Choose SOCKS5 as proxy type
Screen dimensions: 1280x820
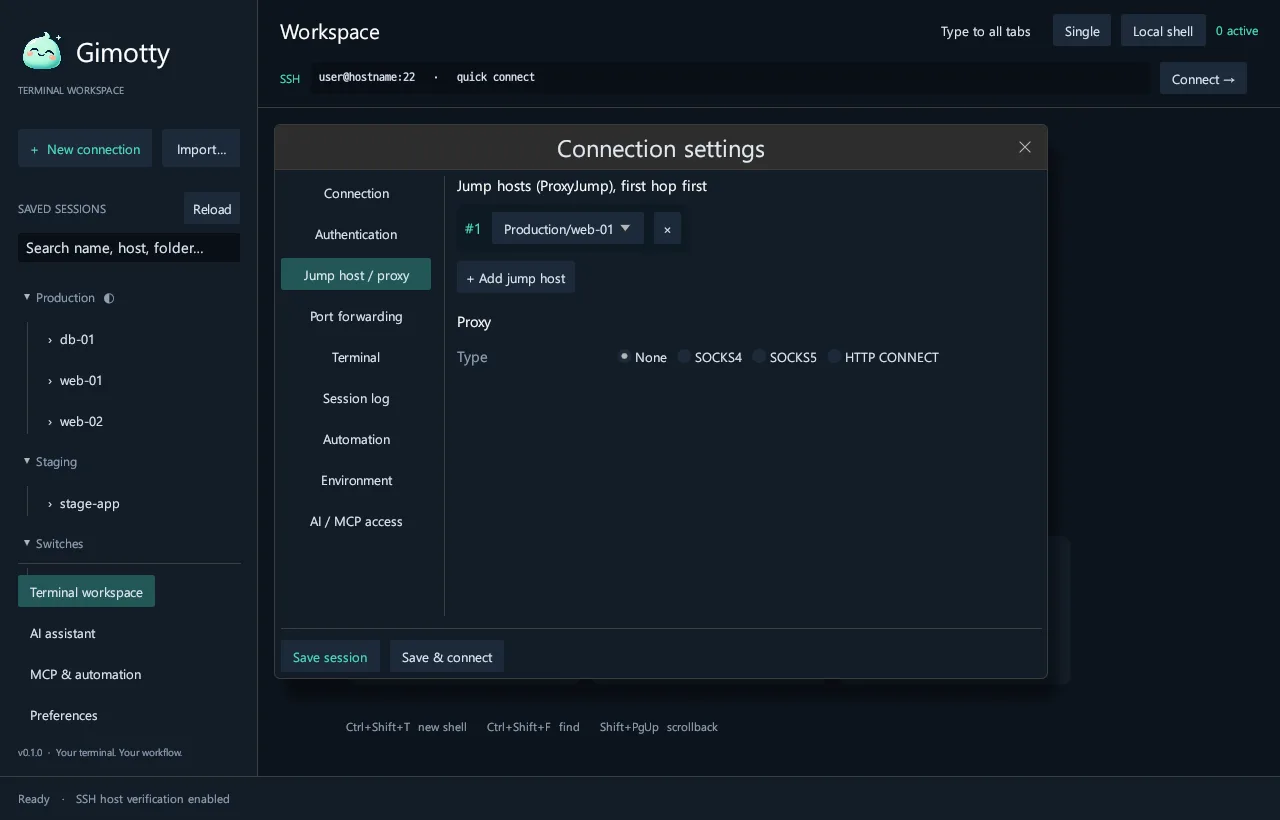pos(785,357)
